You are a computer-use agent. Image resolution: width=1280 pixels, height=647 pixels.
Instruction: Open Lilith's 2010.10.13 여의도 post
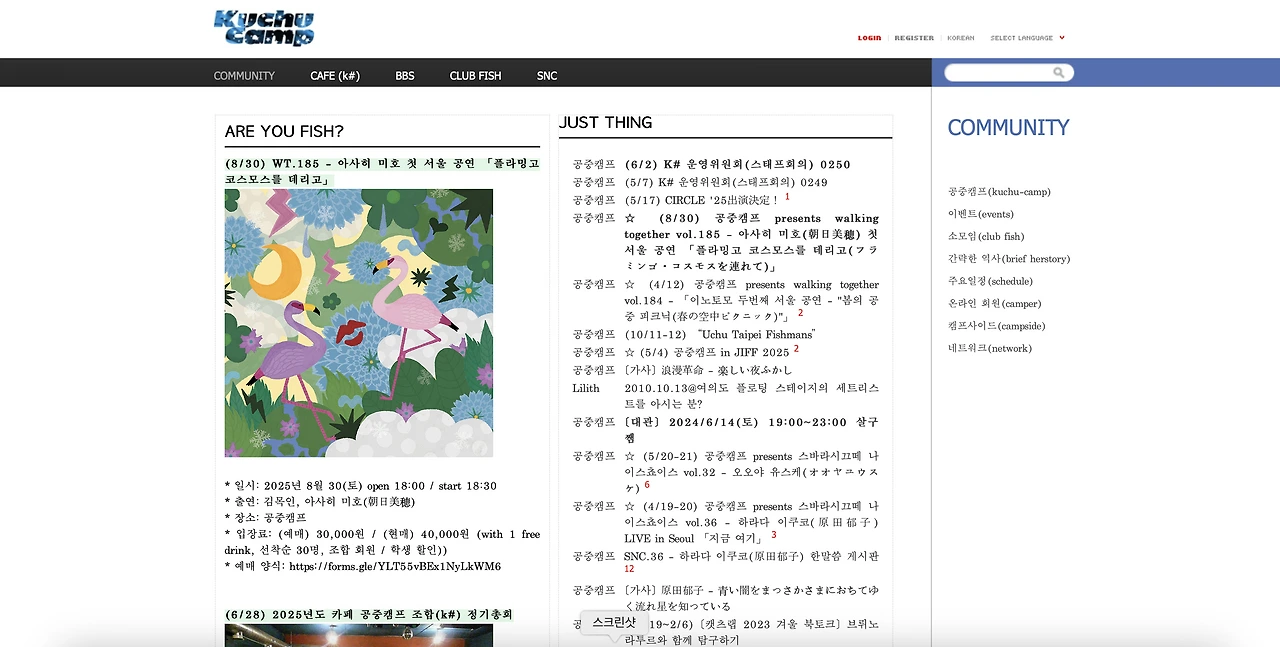pos(751,396)
